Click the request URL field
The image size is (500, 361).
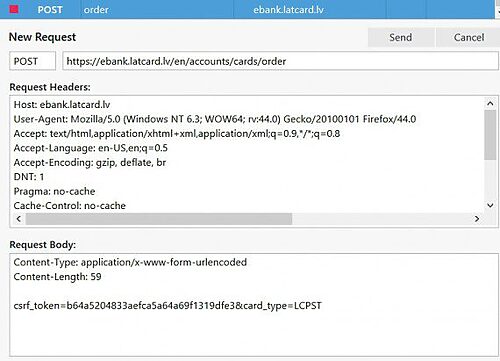pos(280,61)
